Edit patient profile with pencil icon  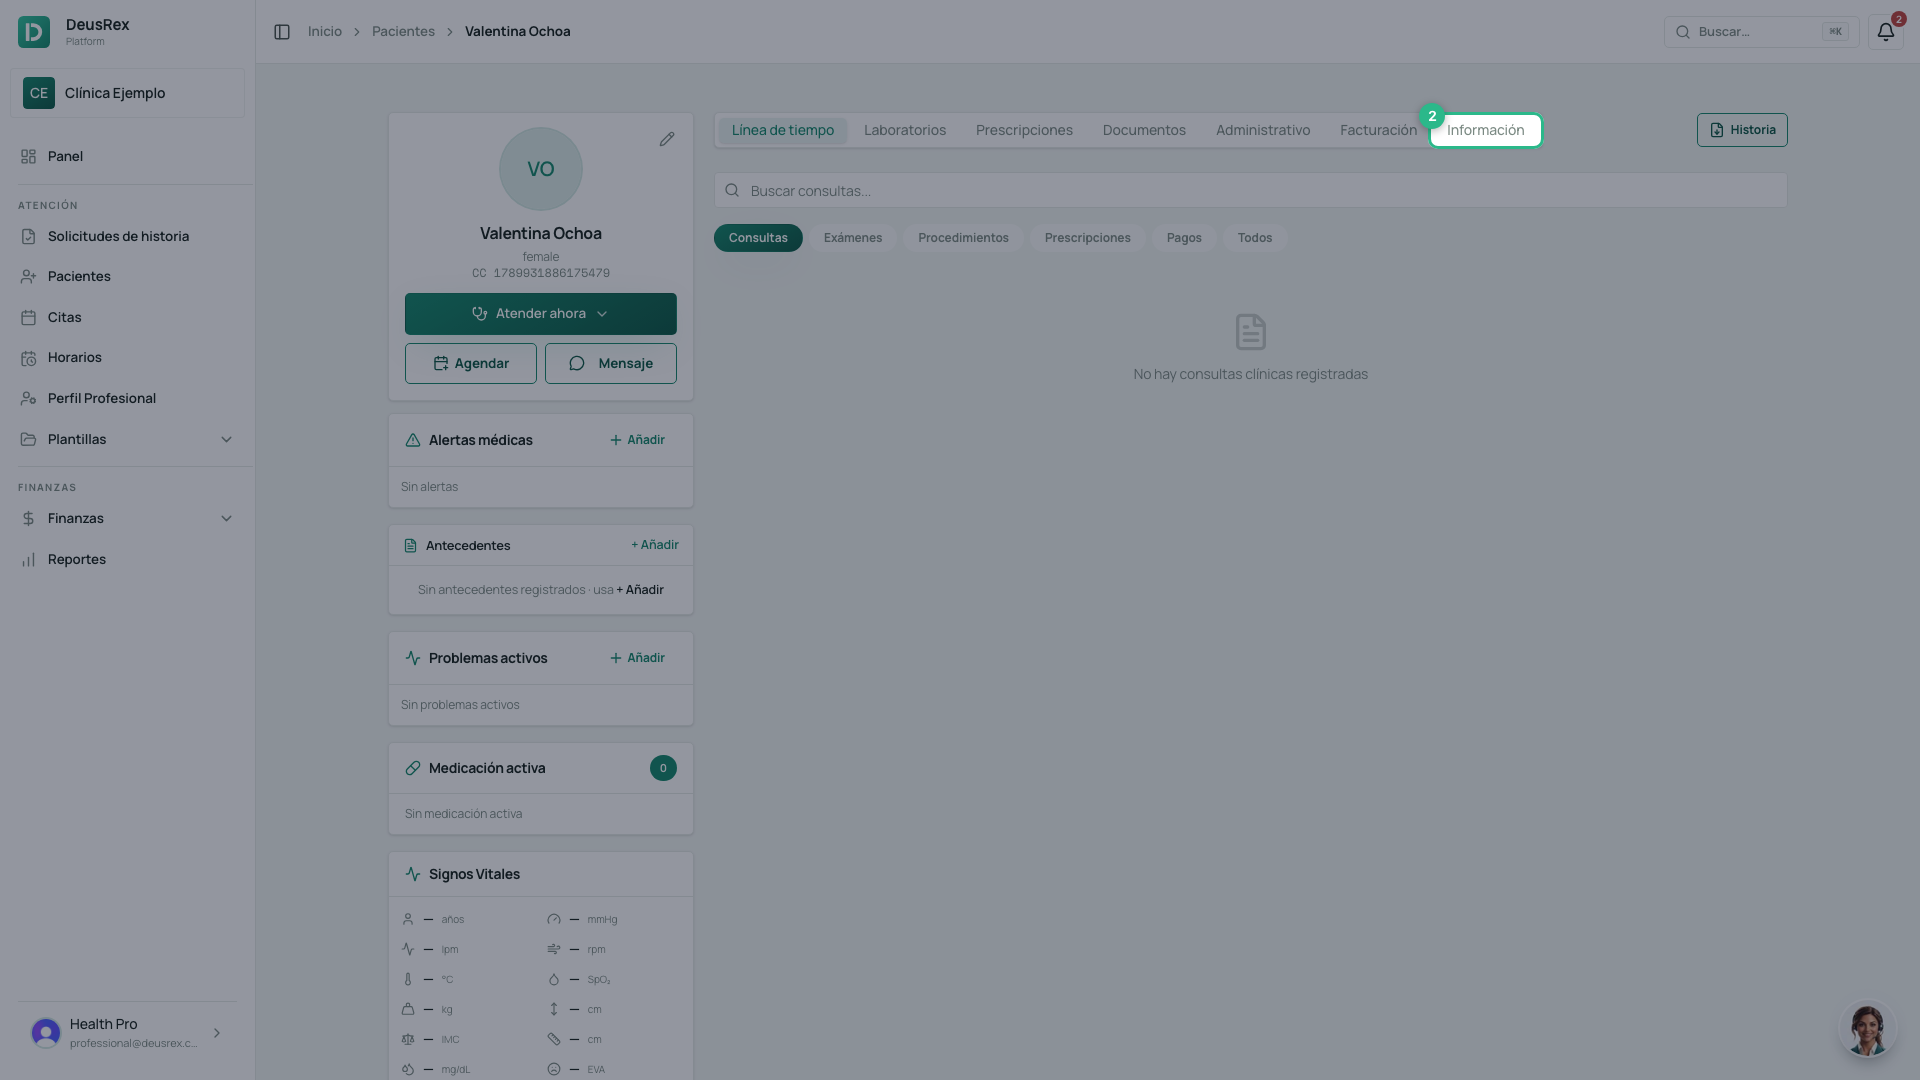667,139
